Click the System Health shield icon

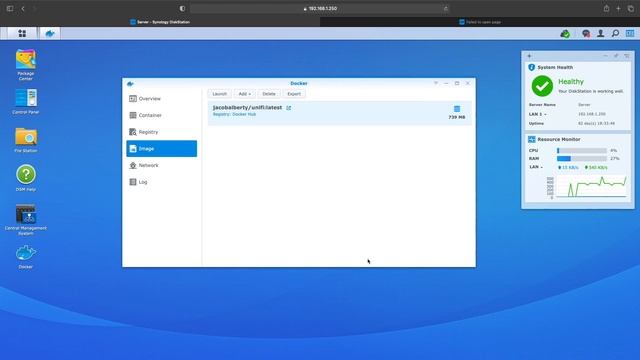[x=531, y=67]
